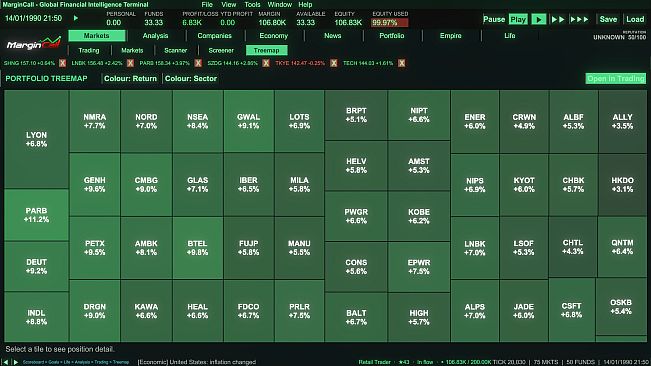Image resolution: width=651 pixels, height=366 pixels.
Task: Click the next arrow in the bottom bar
Action: point(15,362)
